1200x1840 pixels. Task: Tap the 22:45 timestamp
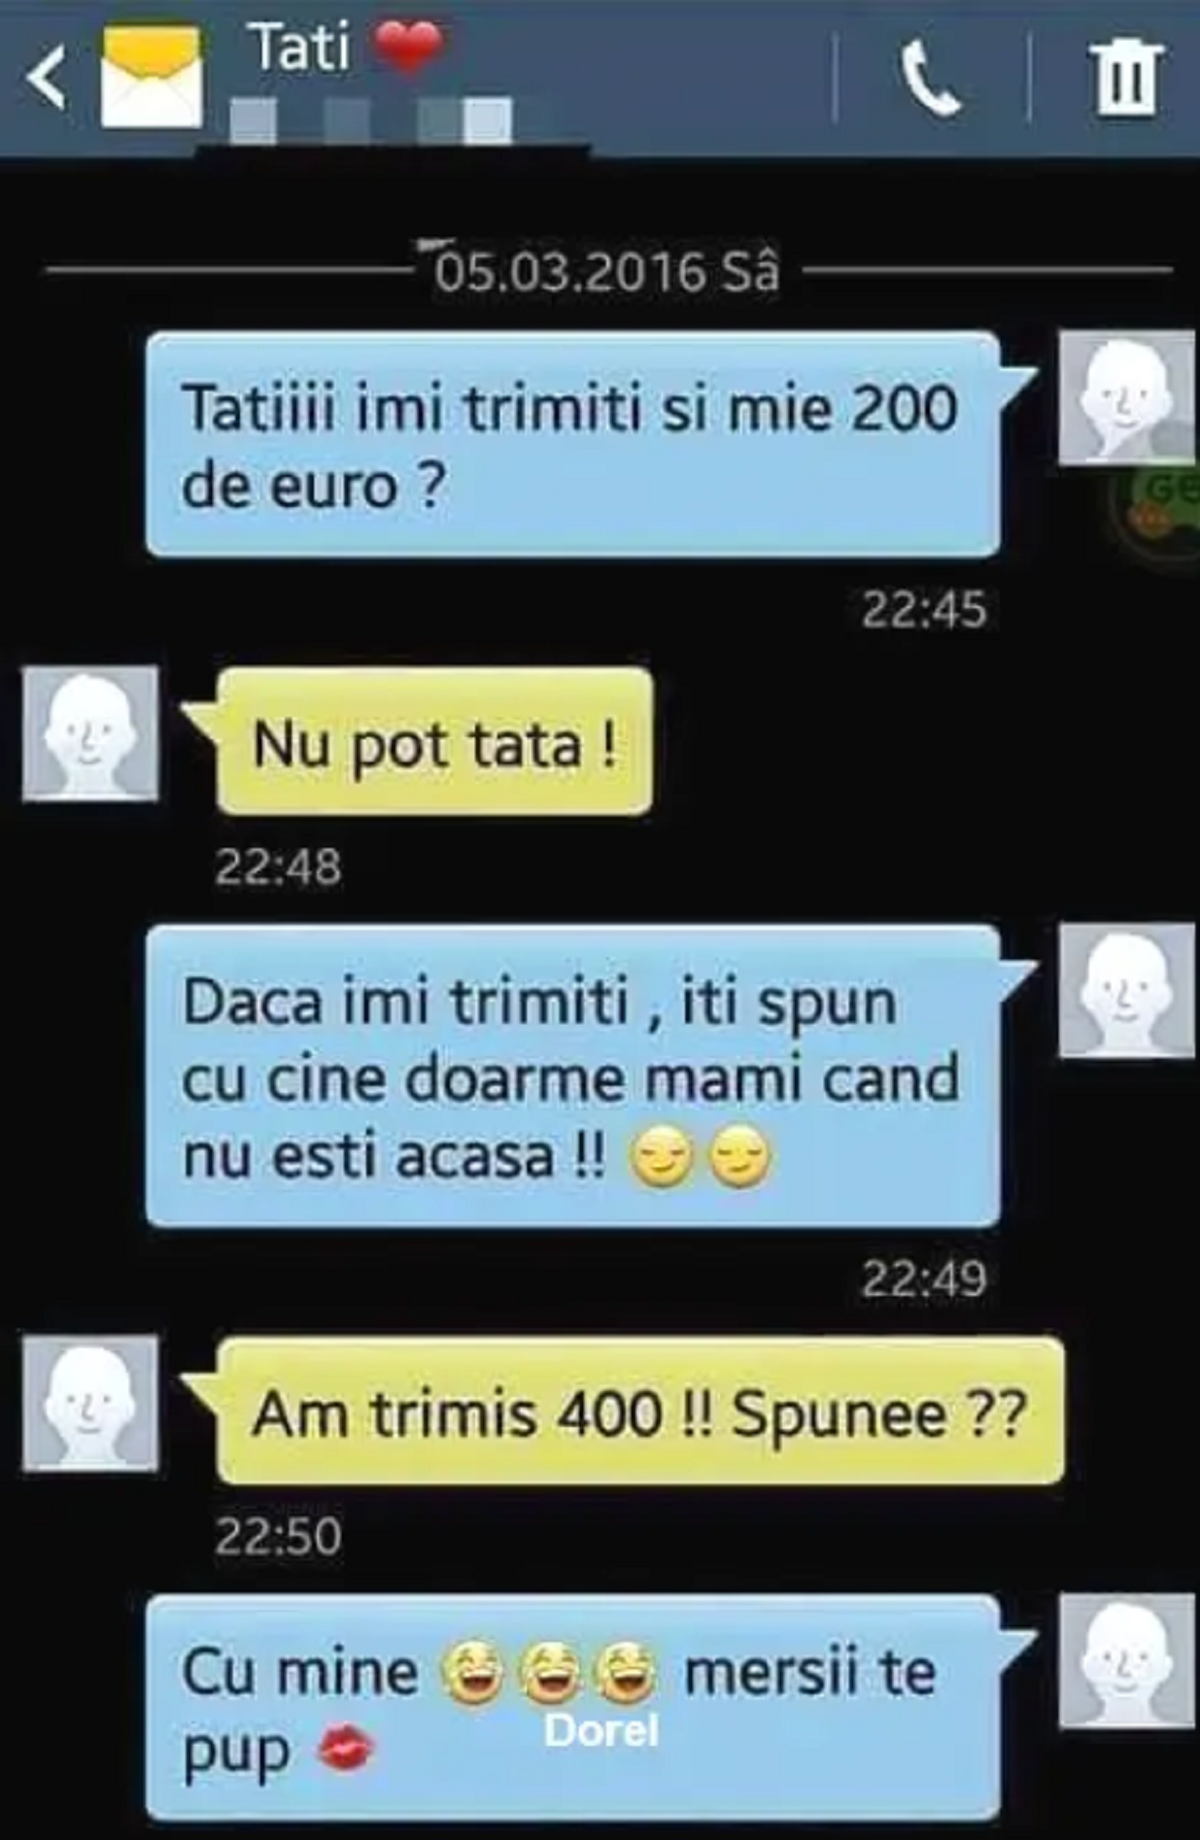tap(924, 609)
